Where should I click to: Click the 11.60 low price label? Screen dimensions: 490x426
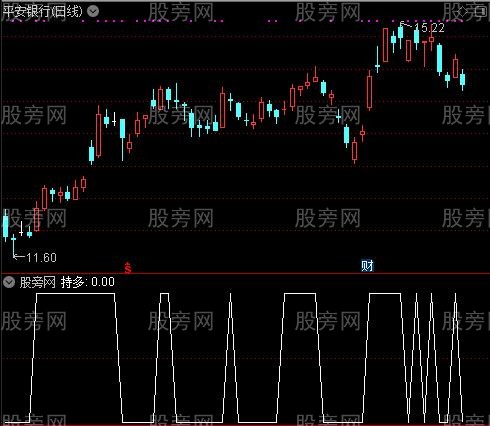coord(41,257)
